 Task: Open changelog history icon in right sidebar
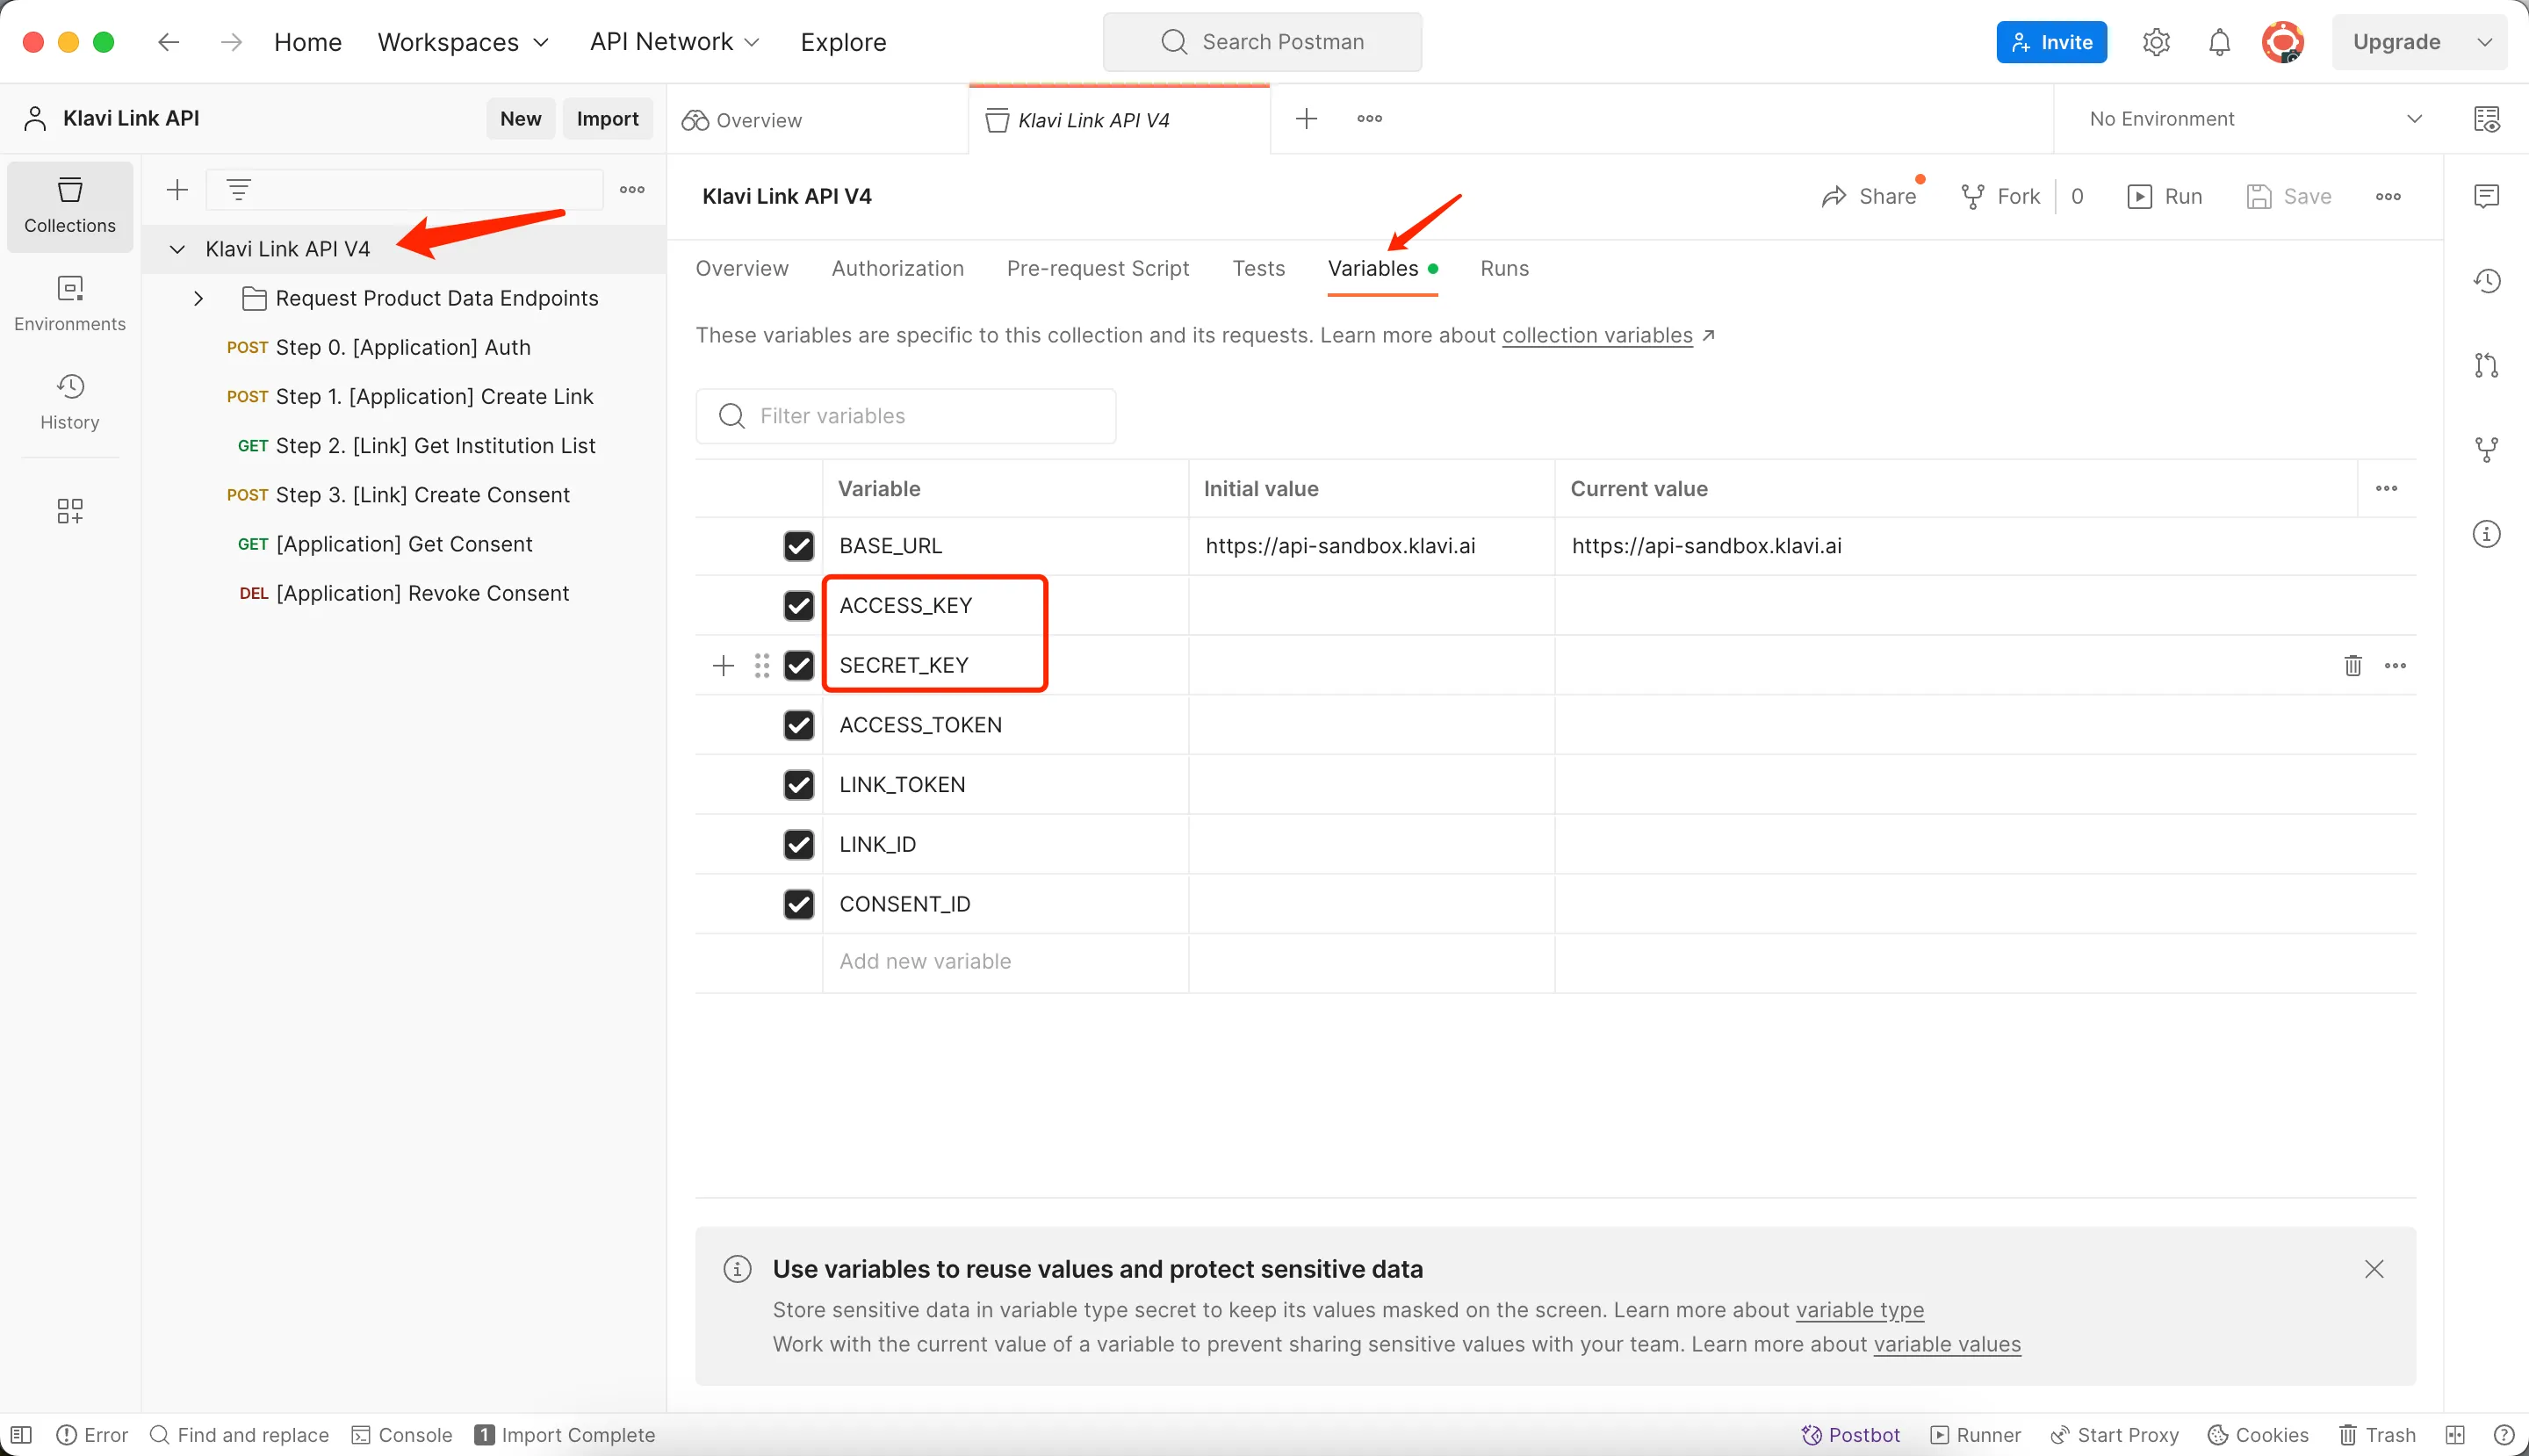tap(2486, 281)
